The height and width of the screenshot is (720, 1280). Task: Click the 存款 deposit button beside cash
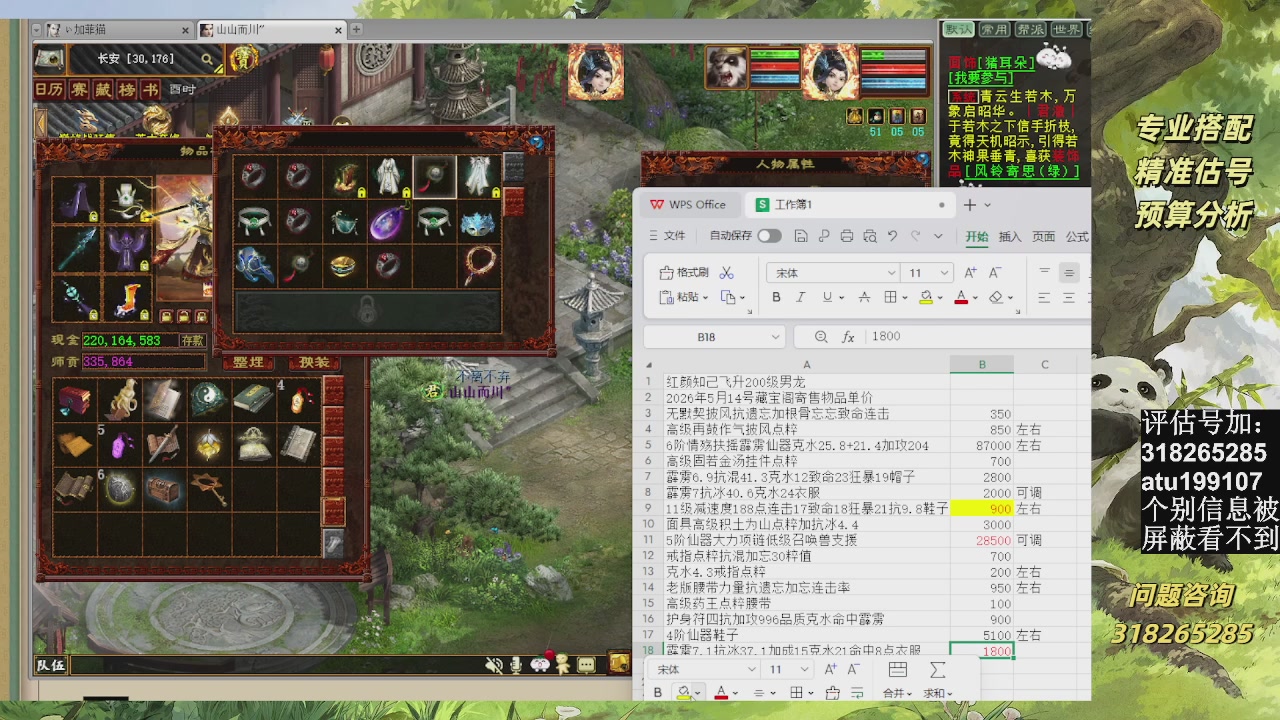click(192, 341)
